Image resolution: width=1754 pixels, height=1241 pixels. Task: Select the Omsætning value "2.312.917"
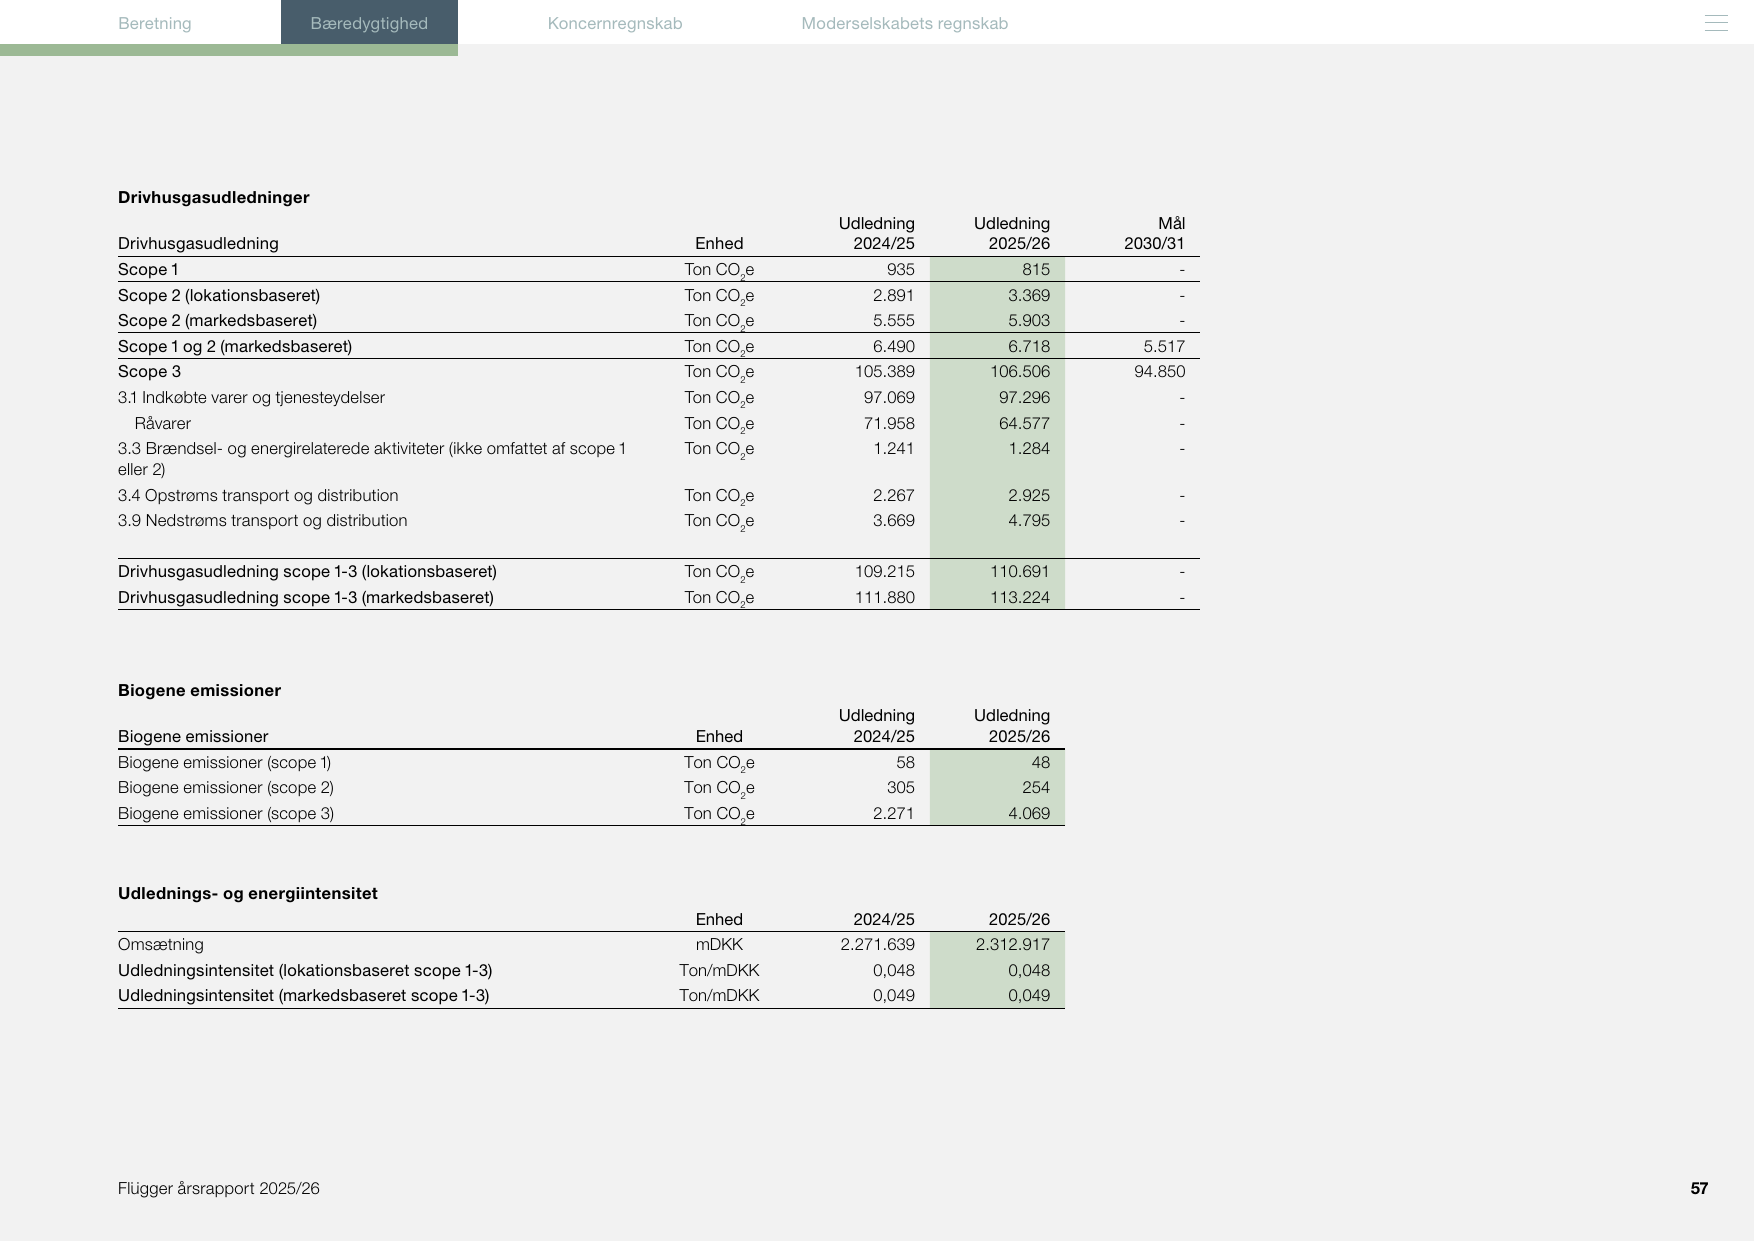pos(1013,944)
